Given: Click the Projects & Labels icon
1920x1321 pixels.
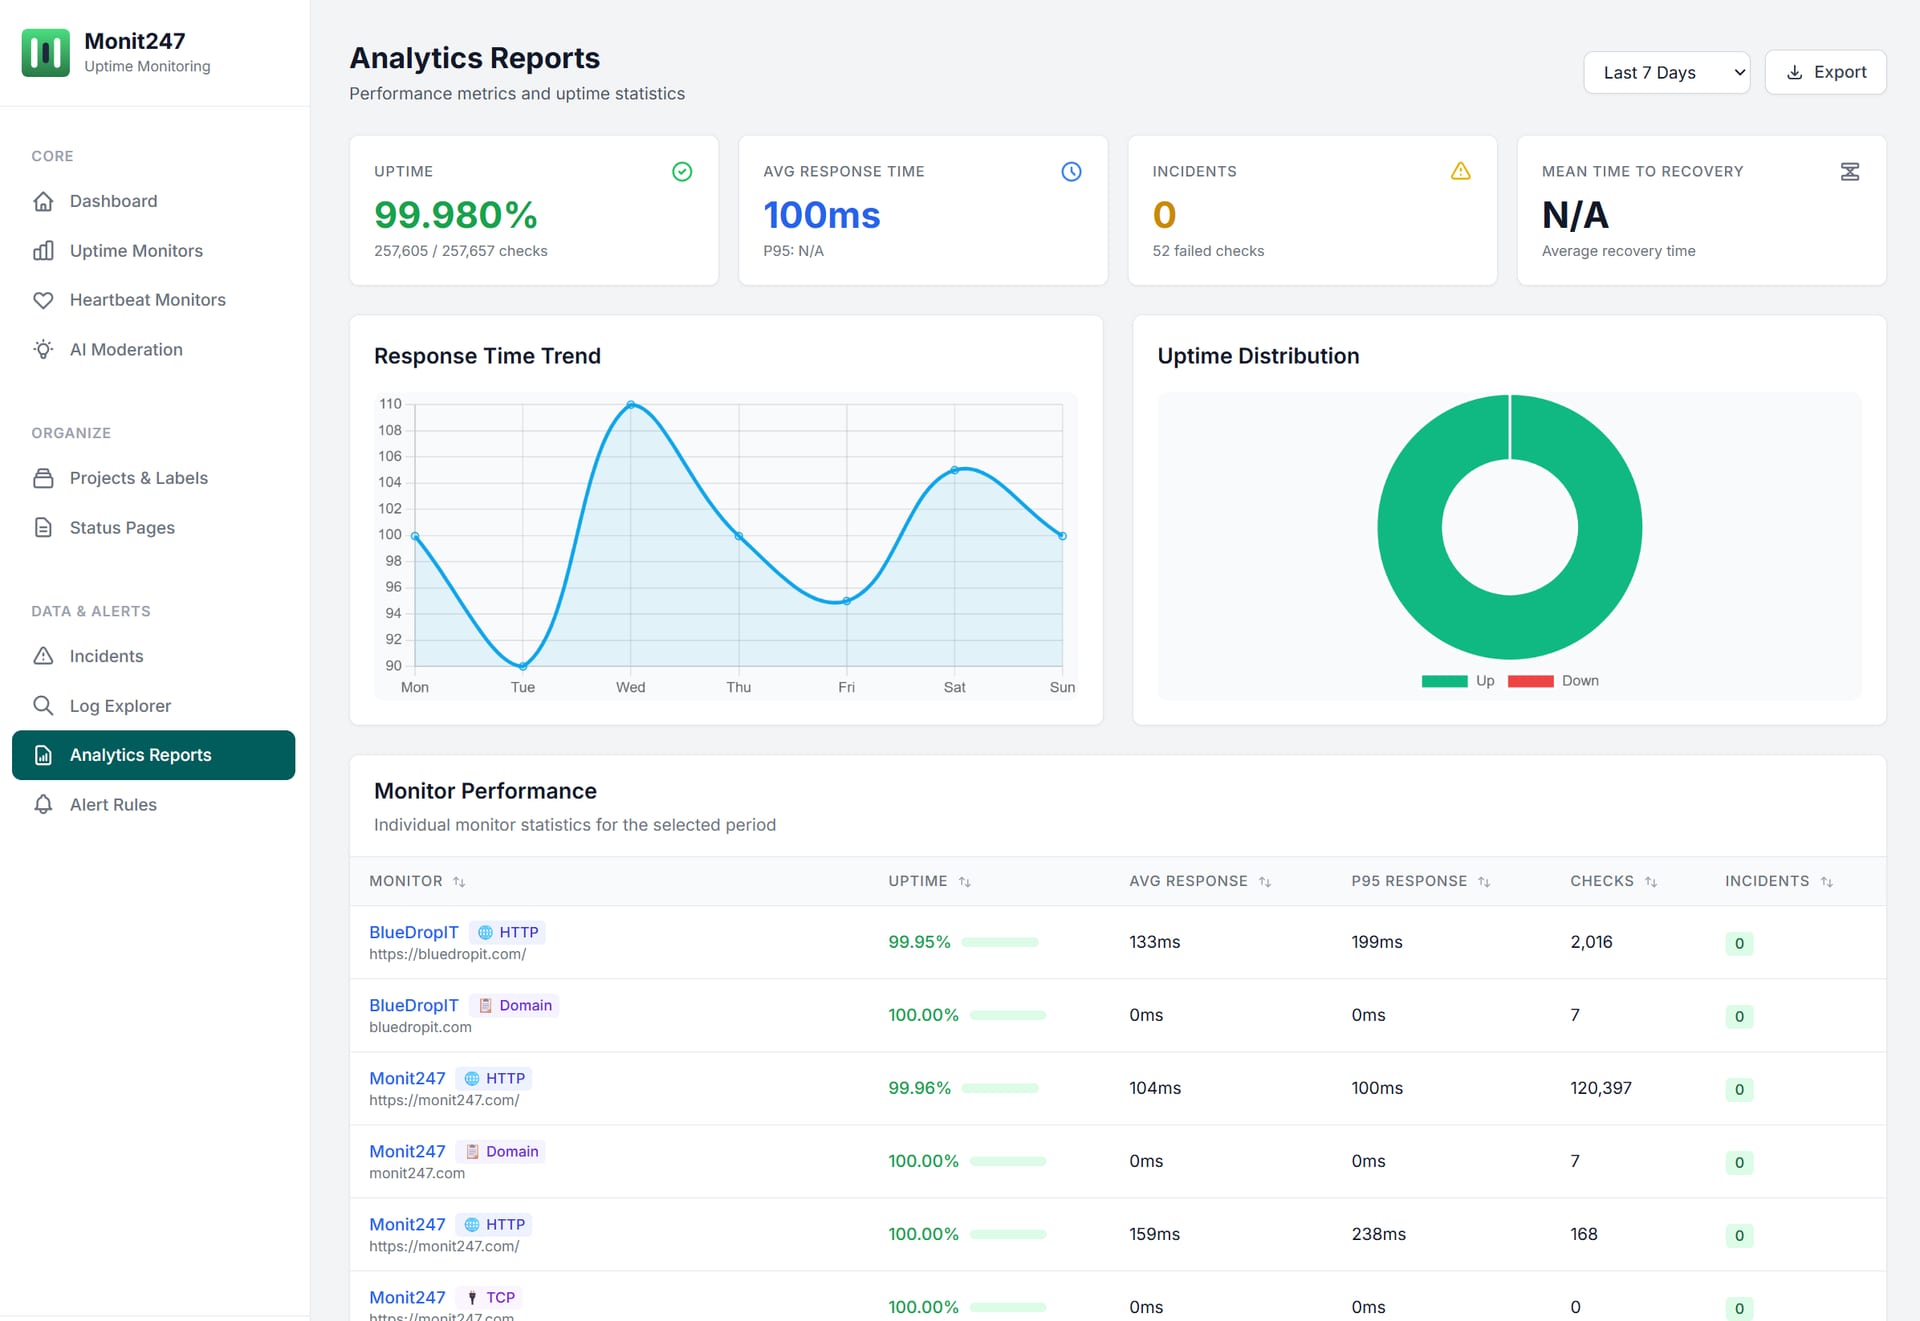Looking at the screenshot, I should point(43,478).
